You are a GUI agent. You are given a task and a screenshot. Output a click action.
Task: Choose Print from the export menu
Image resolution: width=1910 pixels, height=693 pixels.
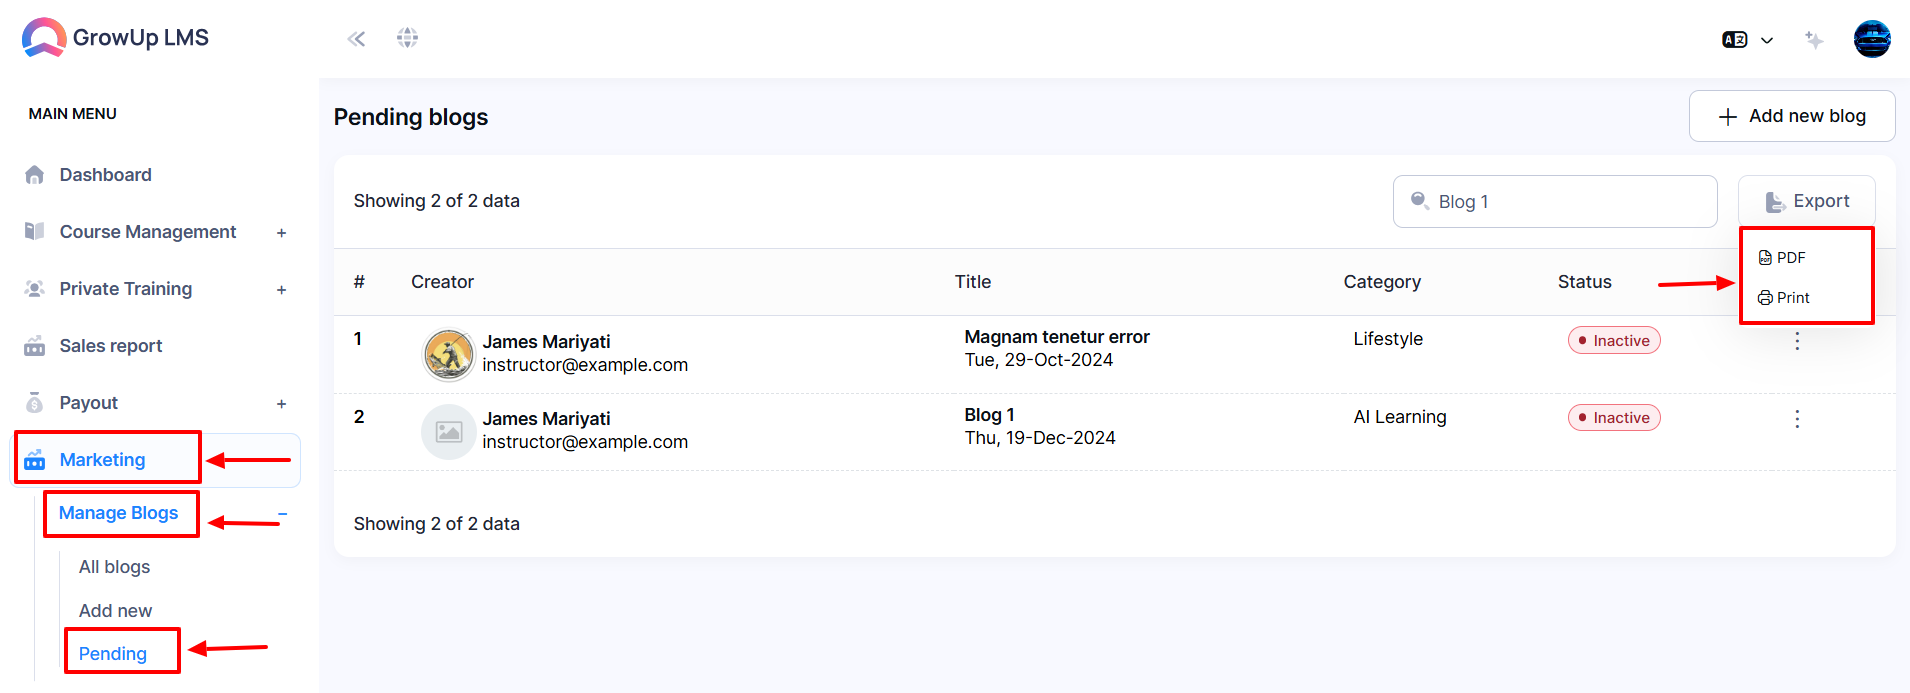(1784, 298)
